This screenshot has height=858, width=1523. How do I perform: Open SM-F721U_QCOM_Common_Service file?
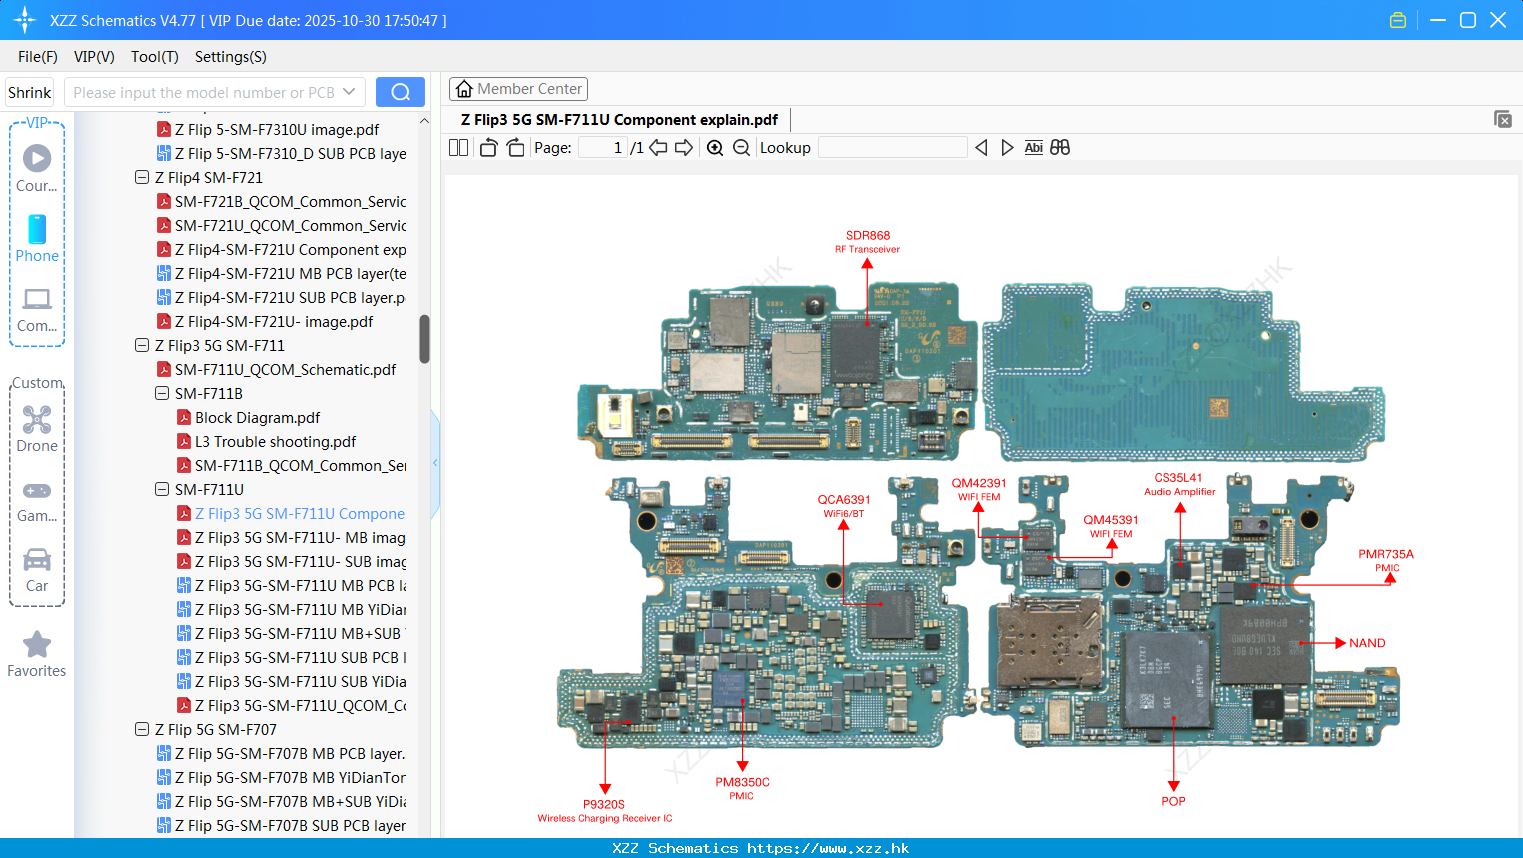[x=282, y=226]
